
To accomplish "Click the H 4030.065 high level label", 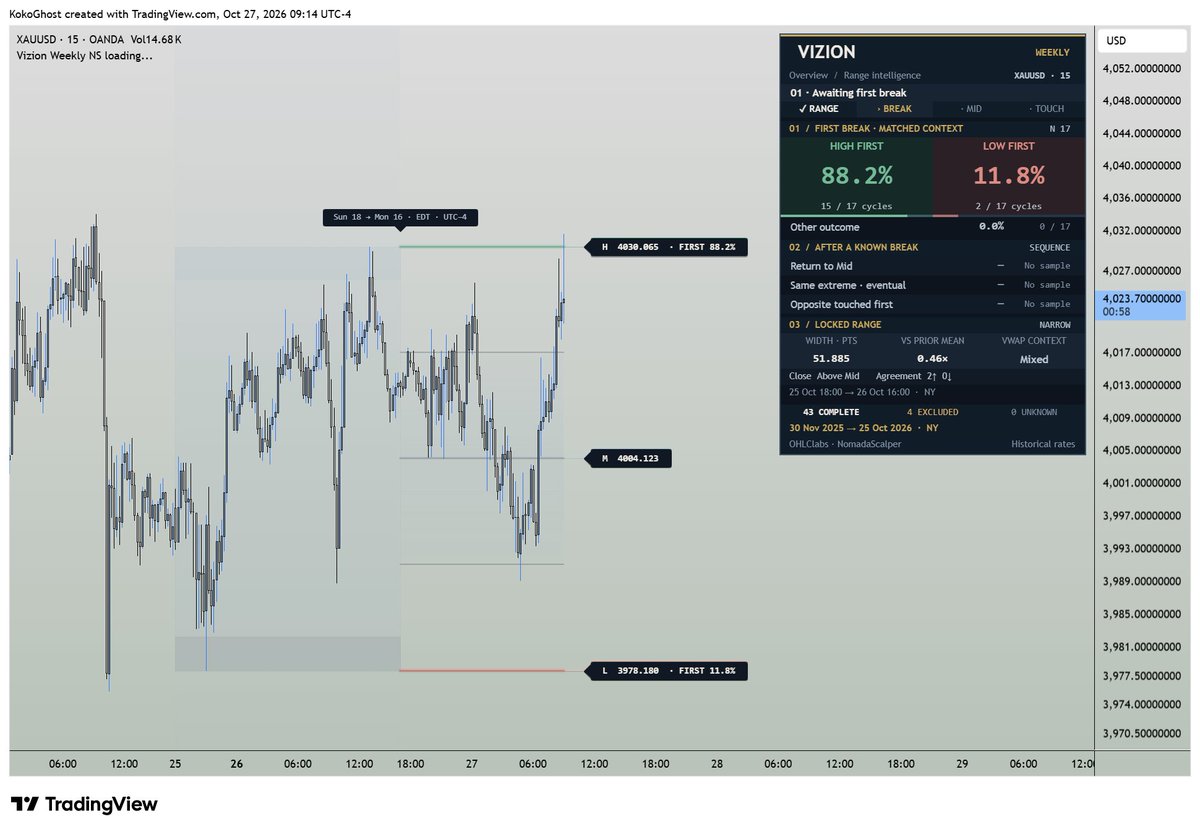I will point(668,246).
